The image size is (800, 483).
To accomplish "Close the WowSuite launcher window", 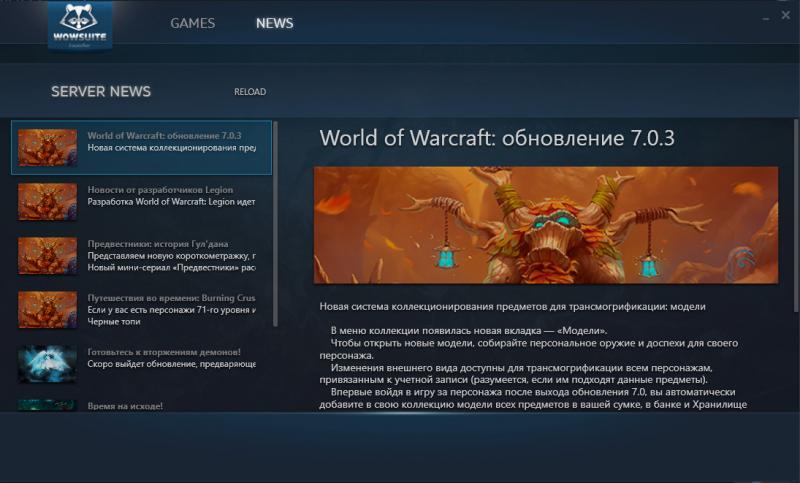I will 786,16.
